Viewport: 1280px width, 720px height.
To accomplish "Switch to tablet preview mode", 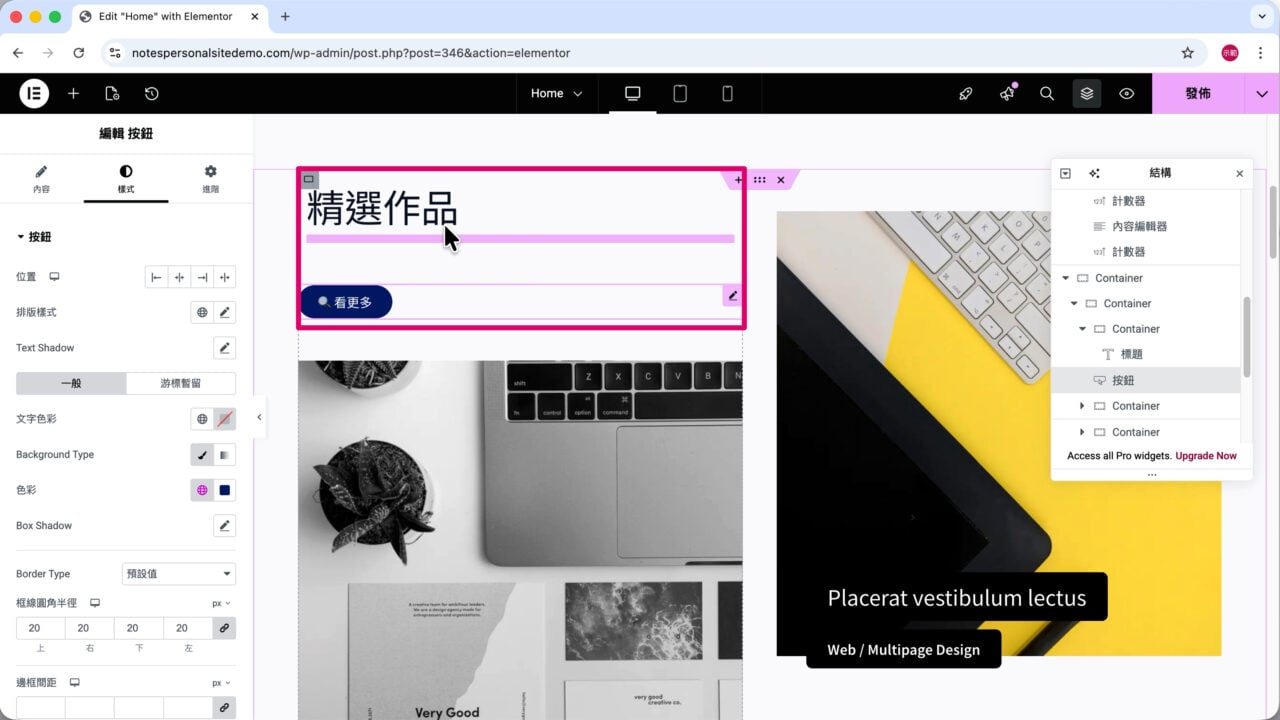I will pos(680,93).
